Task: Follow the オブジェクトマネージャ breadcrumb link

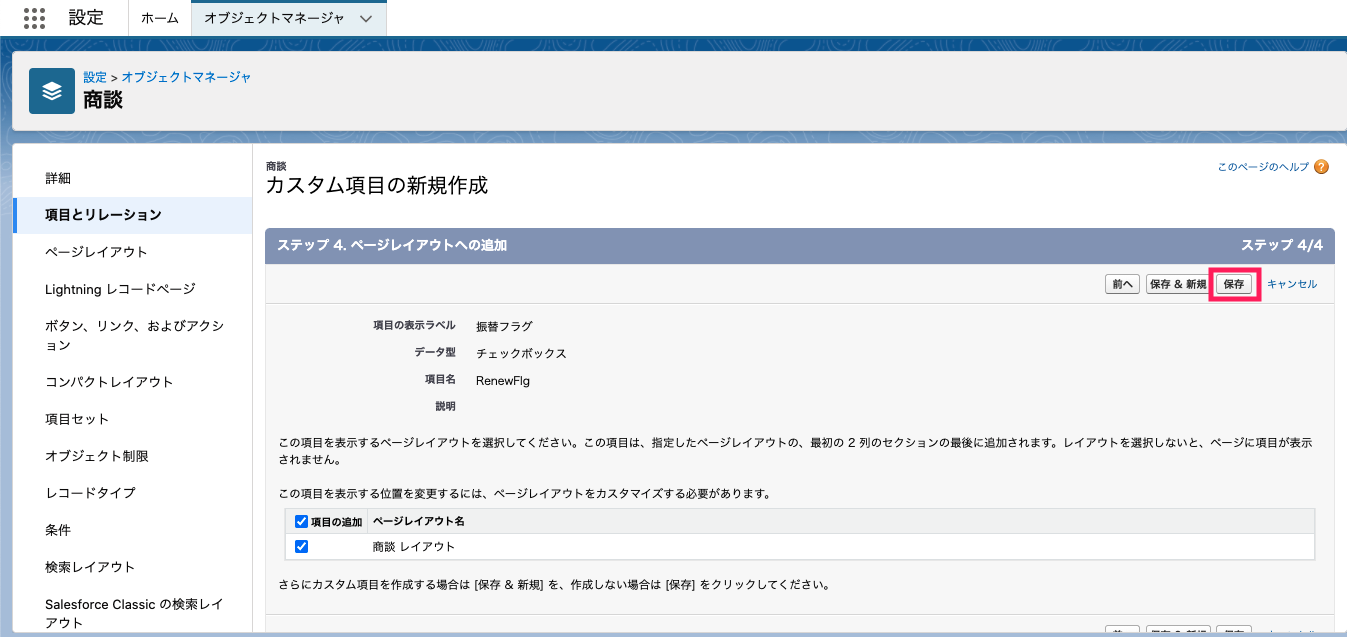Action: point(186,77)
